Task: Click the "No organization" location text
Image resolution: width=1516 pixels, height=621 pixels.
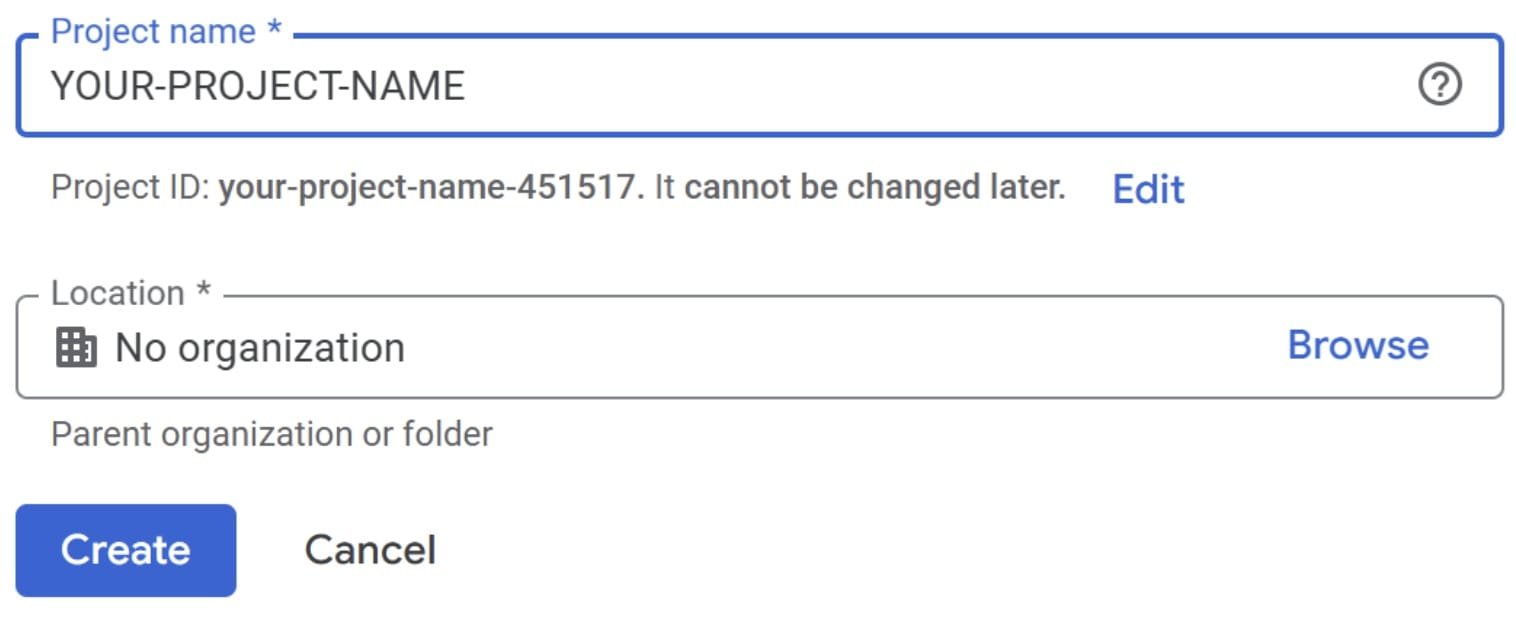Action: click(260, 348)
